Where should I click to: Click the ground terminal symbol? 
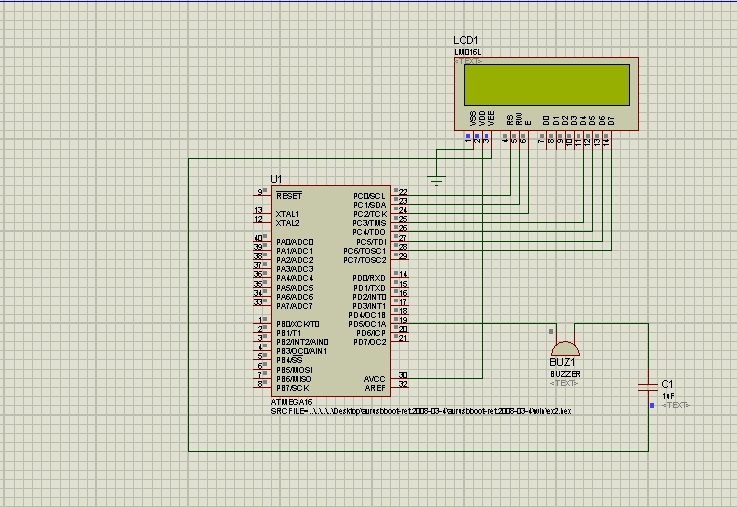click(x=436, y=180)
